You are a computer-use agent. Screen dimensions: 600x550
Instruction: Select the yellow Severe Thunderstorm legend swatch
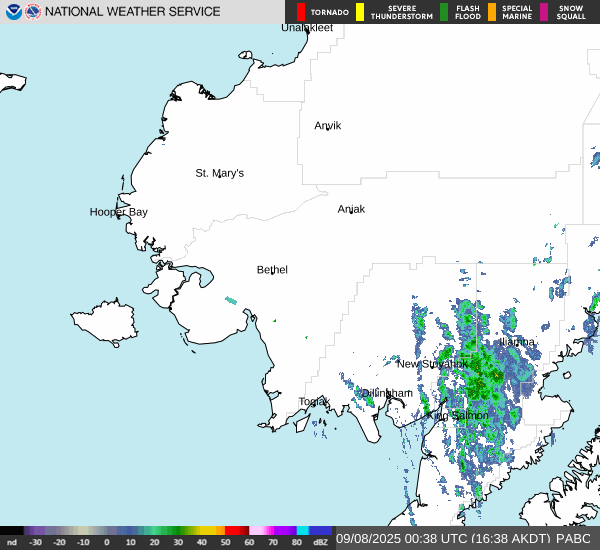(360, 12)
